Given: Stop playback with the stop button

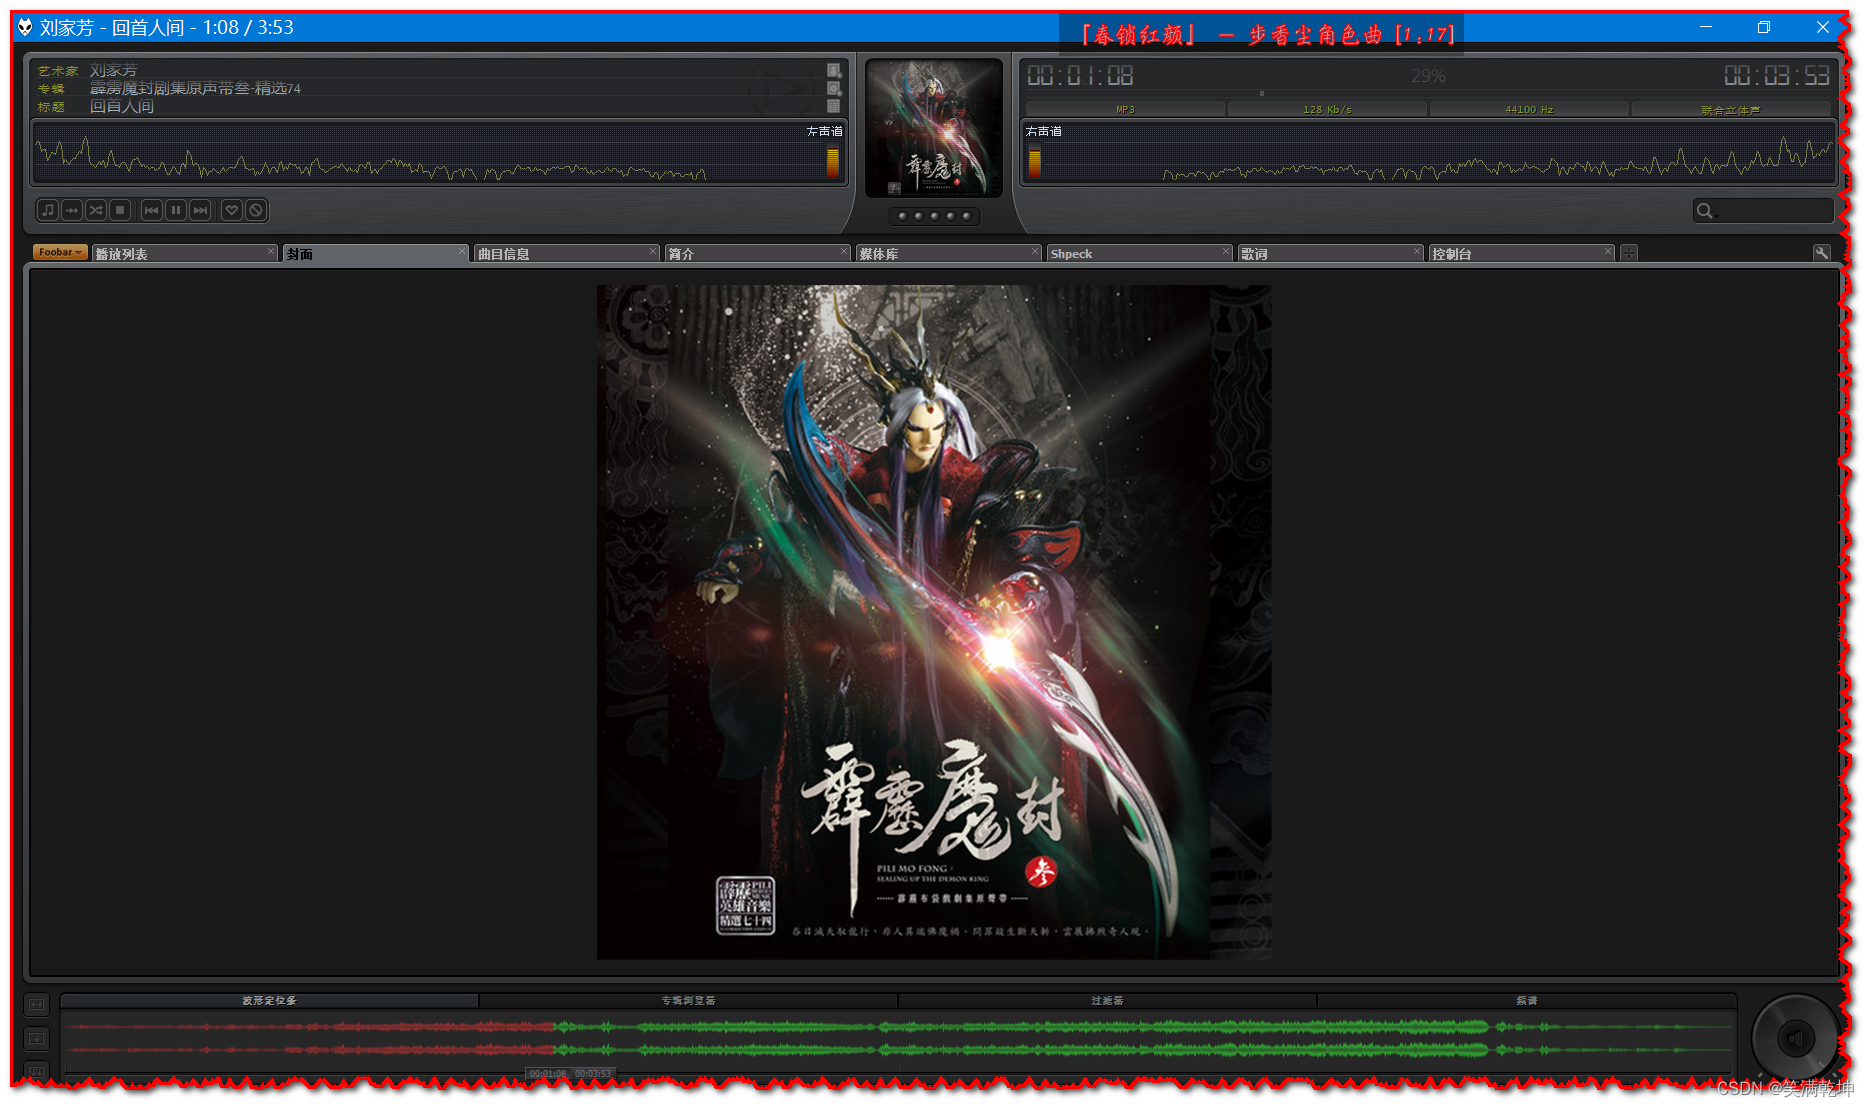Looking at the screenshot, I should pyautogui.click(x=120, y=210).
